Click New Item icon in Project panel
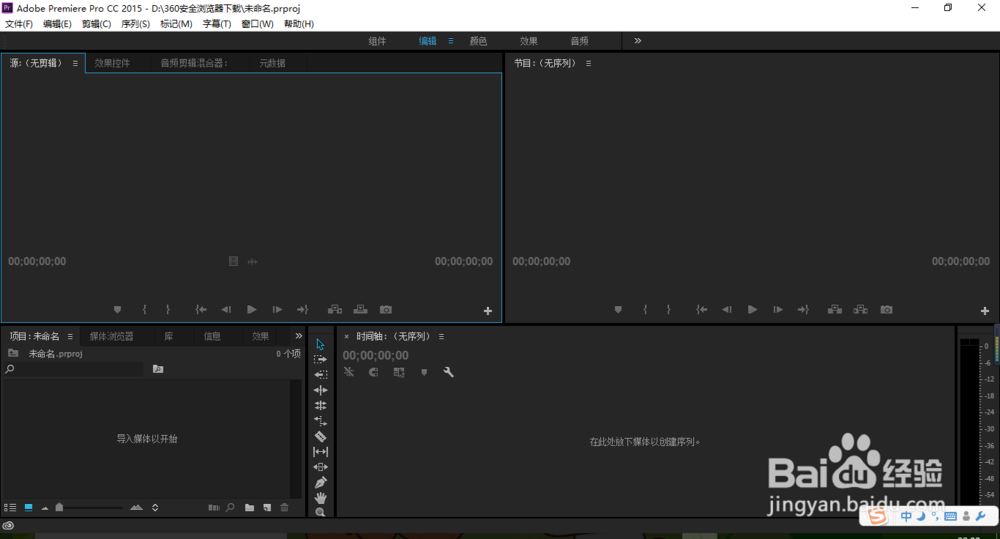1000x539 pixels. coord(267,508)
